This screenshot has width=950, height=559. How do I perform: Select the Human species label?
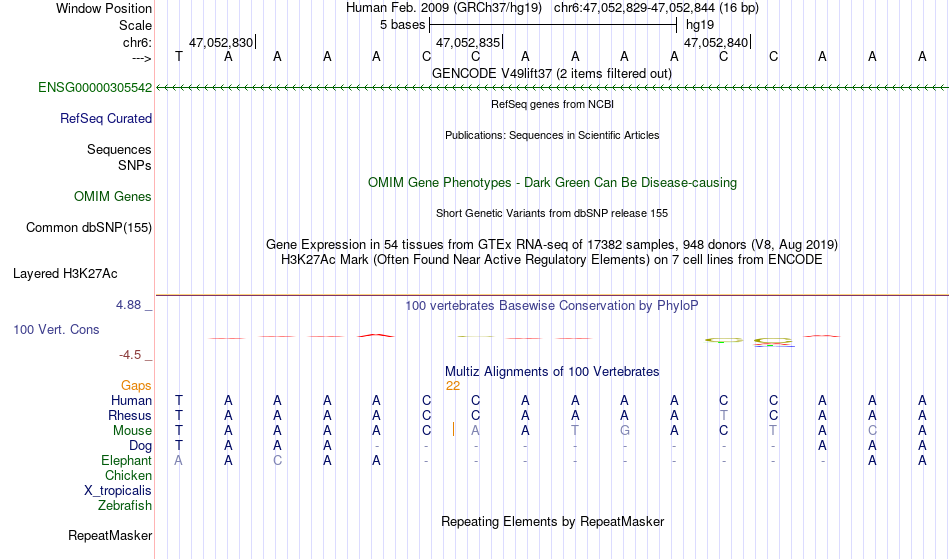[x=131, y=400]
